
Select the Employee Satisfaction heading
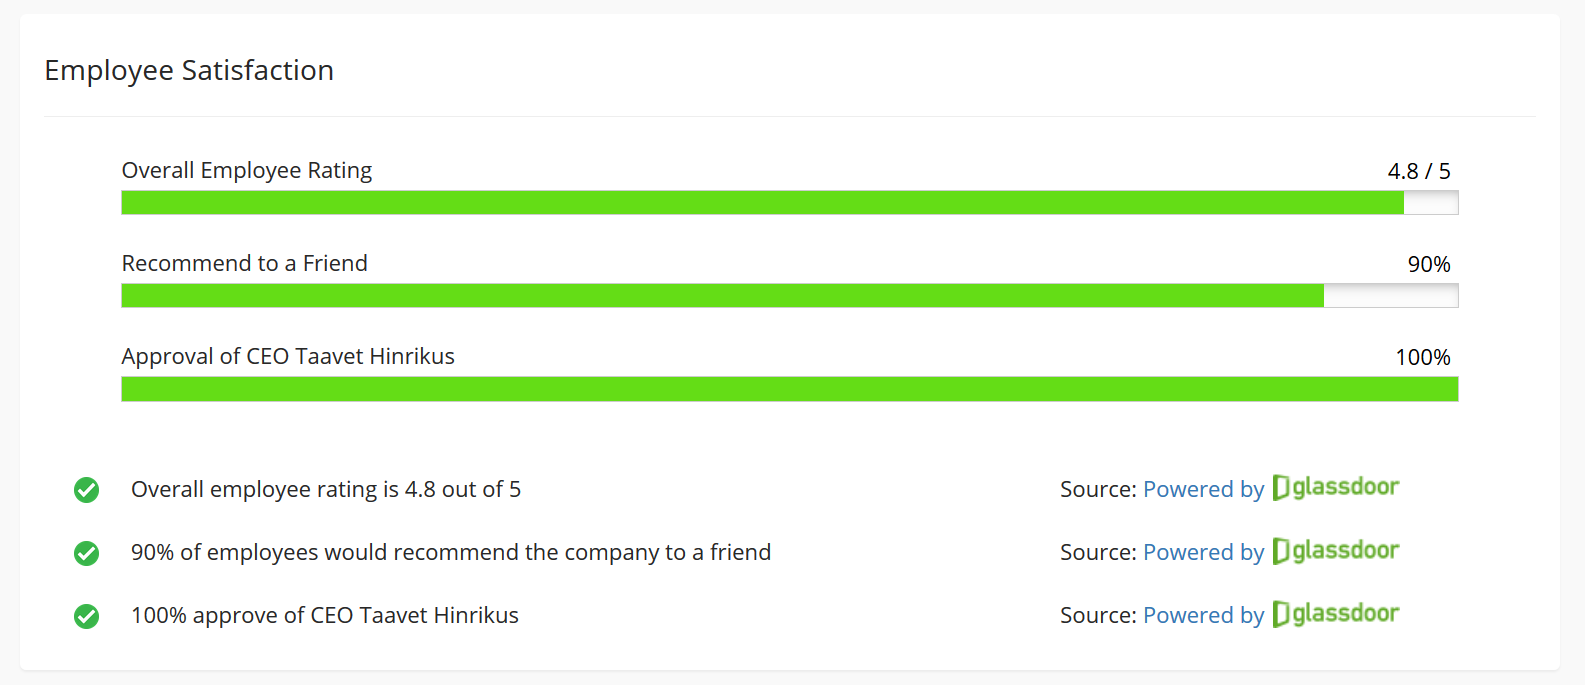pos(189,70)
